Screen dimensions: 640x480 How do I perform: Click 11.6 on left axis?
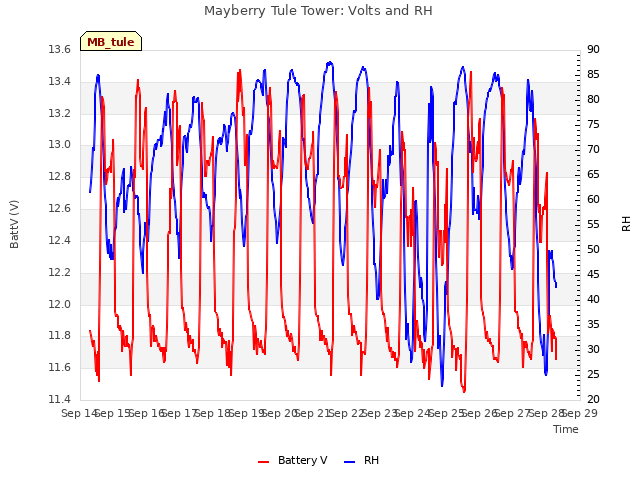click(x=60, y=367)
